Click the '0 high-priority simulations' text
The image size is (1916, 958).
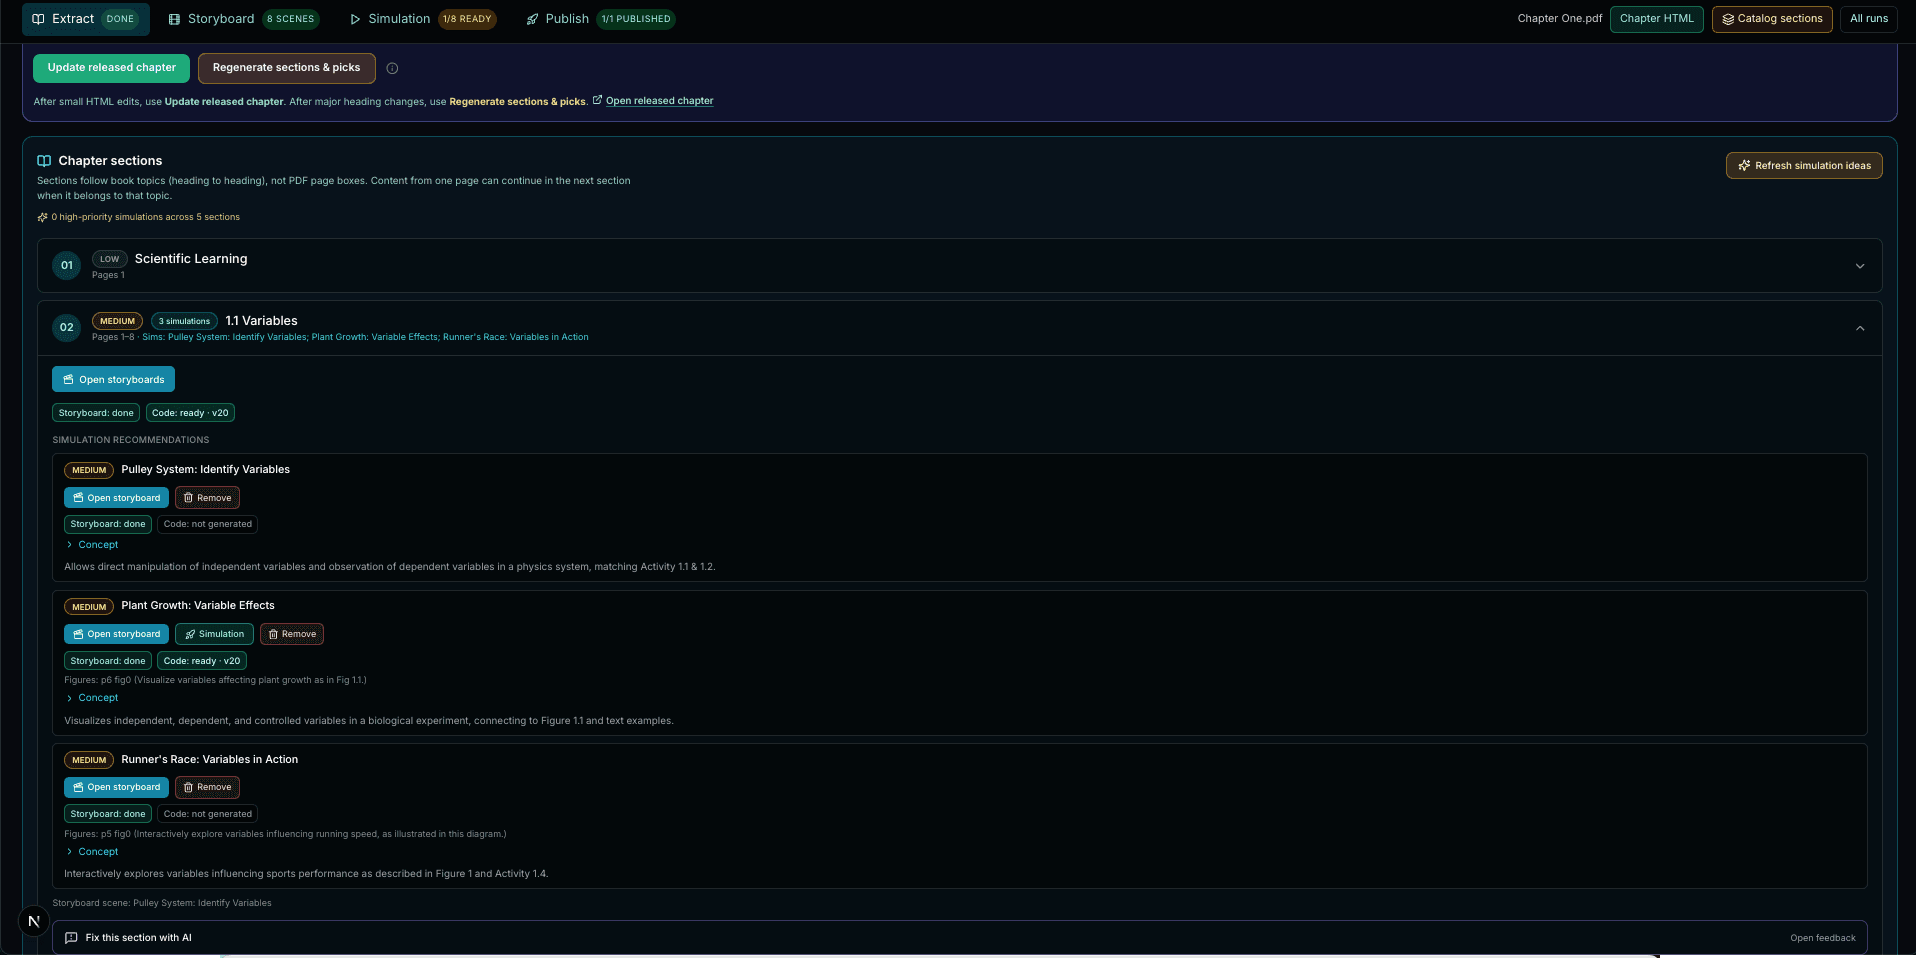click(x=145, y=217)
